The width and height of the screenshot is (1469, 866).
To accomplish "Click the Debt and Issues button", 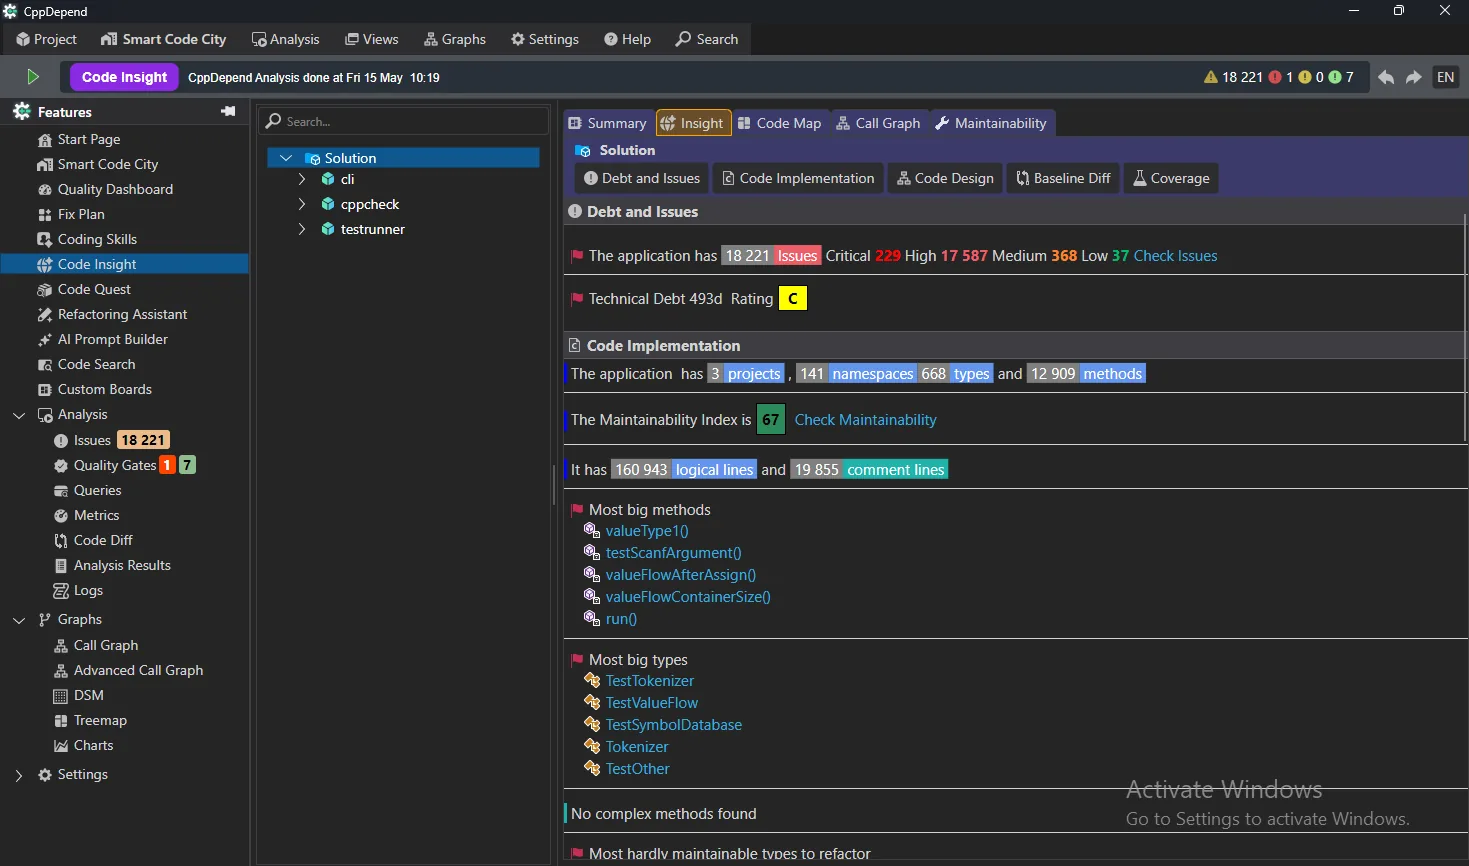I will tap(642, 178).
